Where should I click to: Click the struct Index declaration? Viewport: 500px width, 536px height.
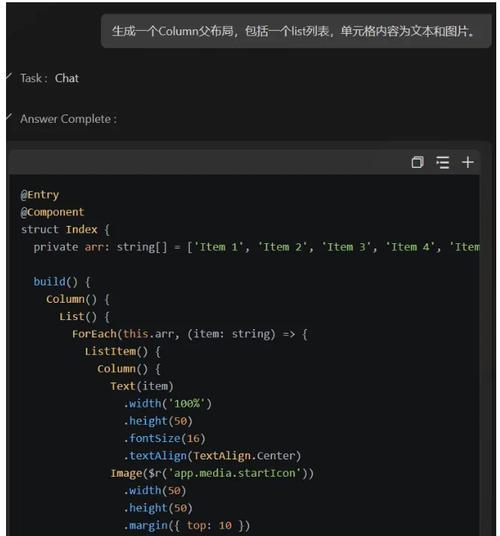click(65, 229)
